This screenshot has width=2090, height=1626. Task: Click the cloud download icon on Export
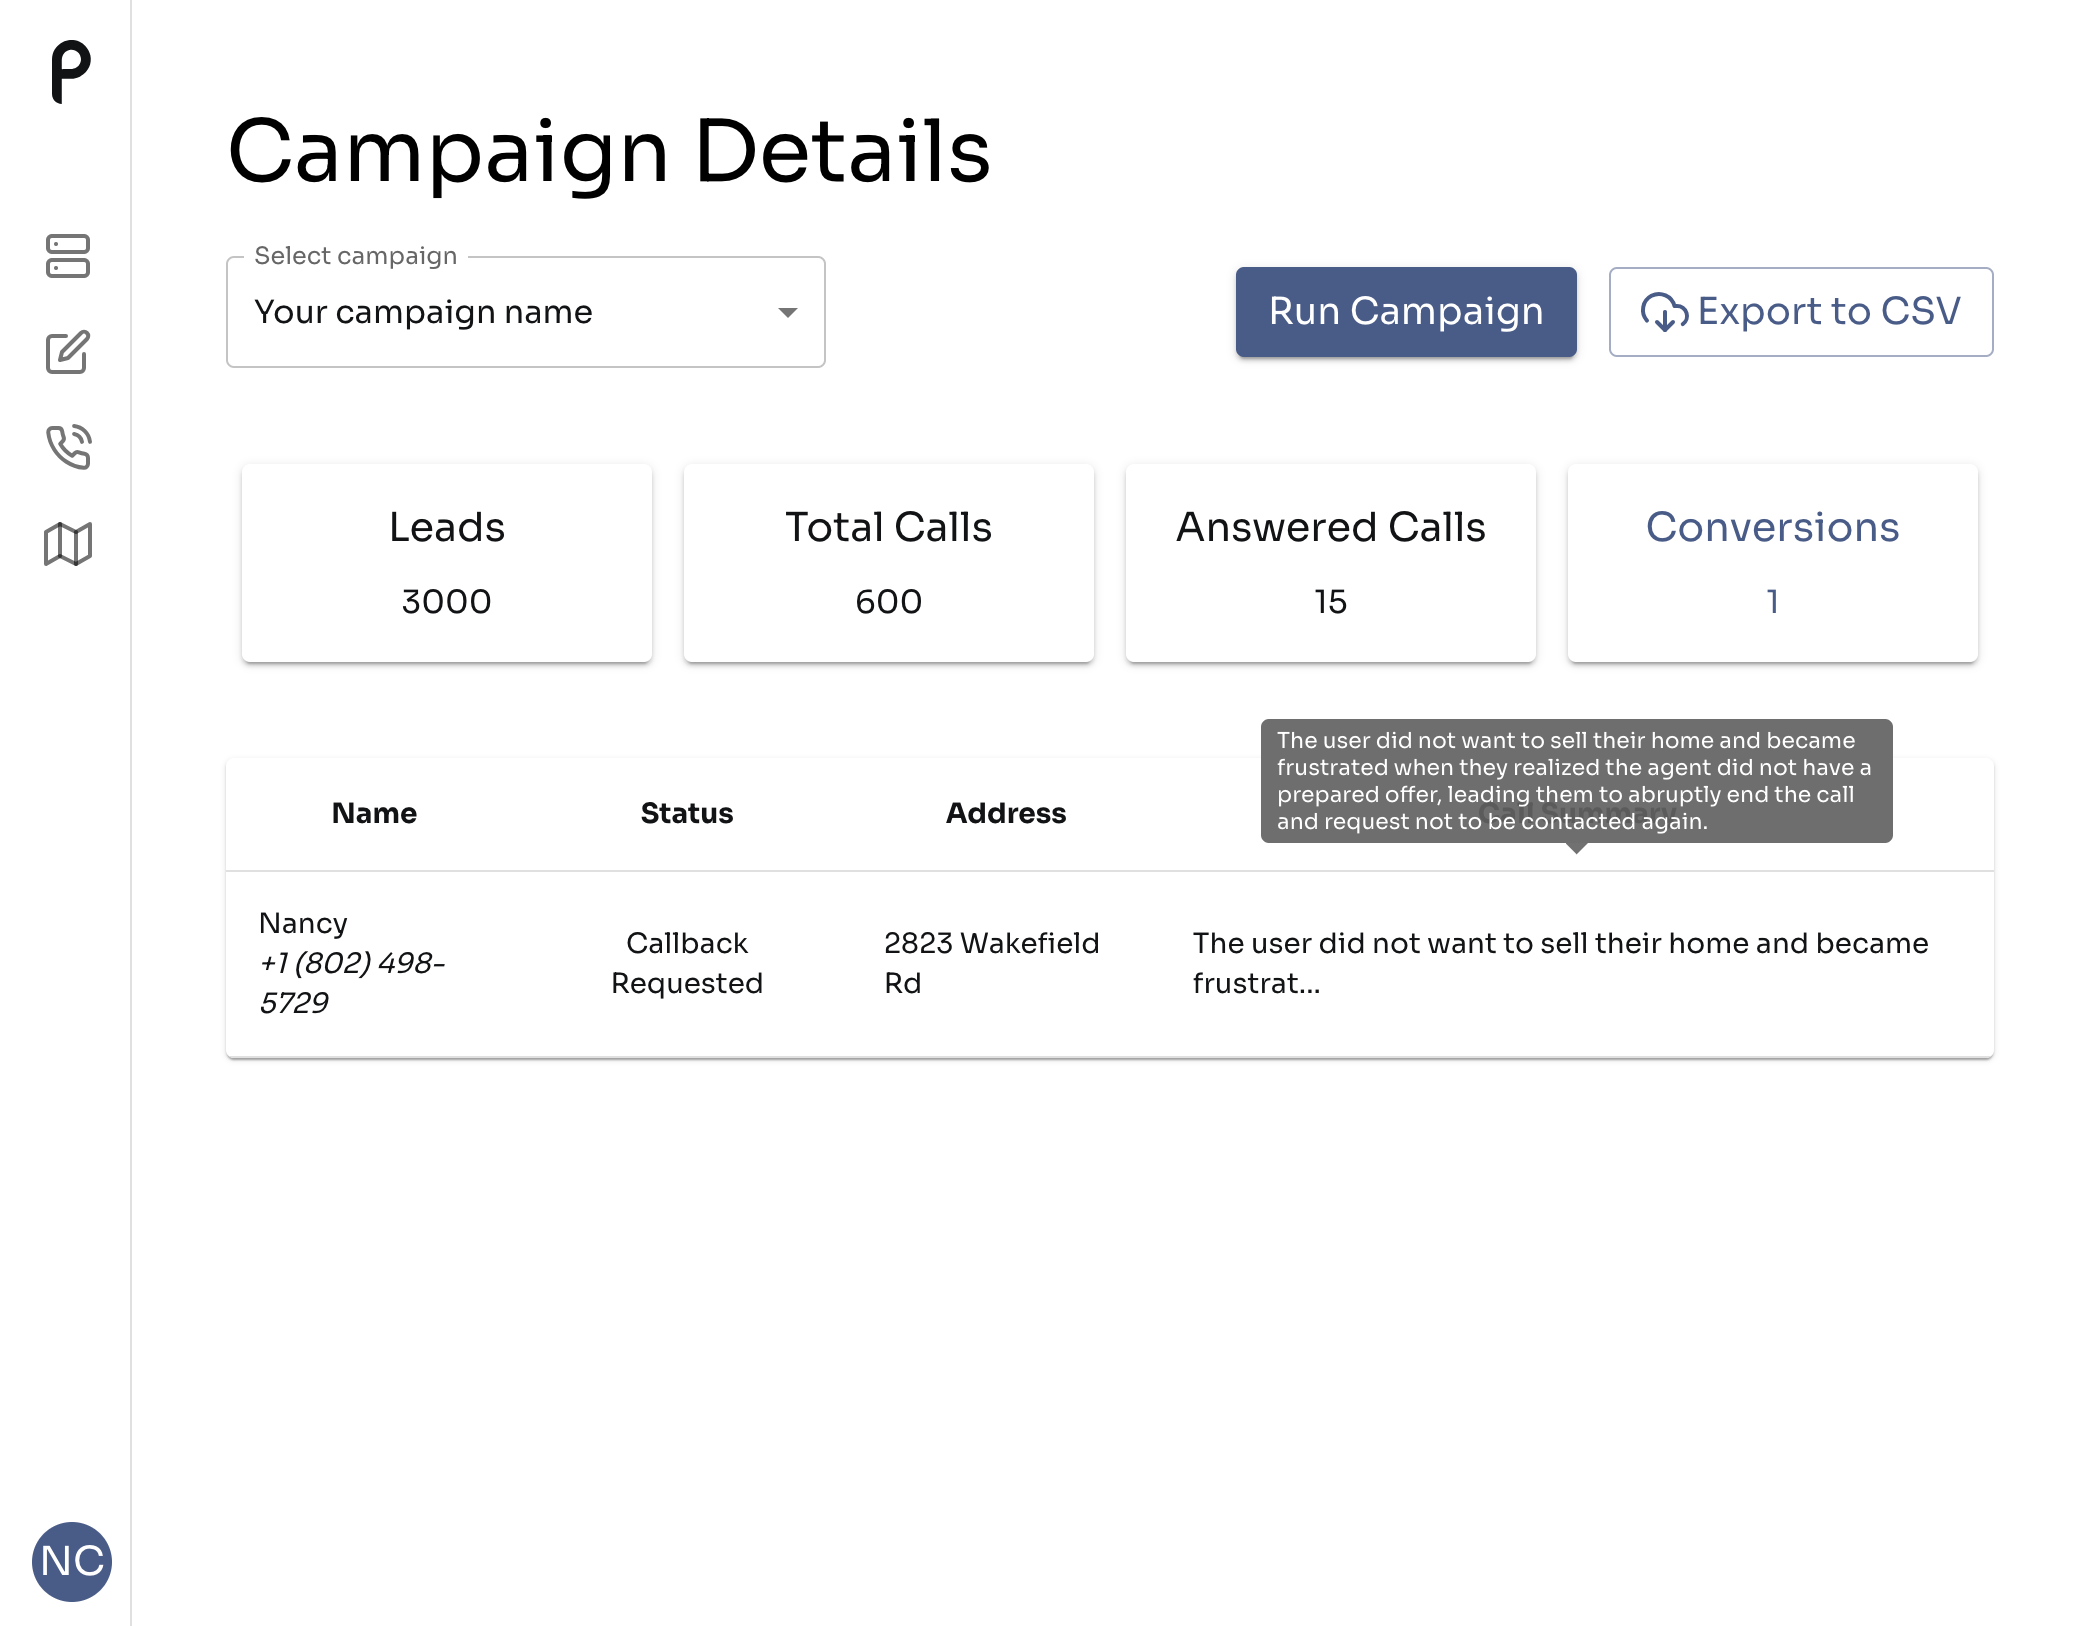(x=1664, y=312)
